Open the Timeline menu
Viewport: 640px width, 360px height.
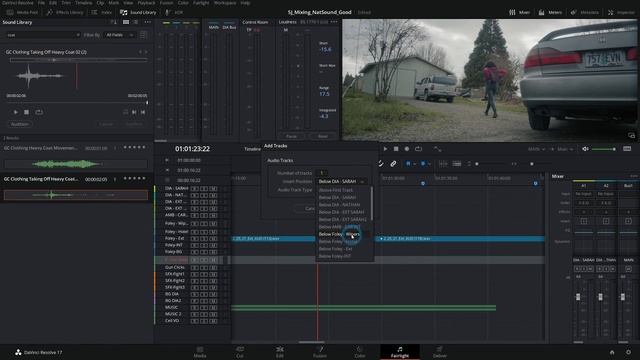pyautogui.click(x=84, y=3)
